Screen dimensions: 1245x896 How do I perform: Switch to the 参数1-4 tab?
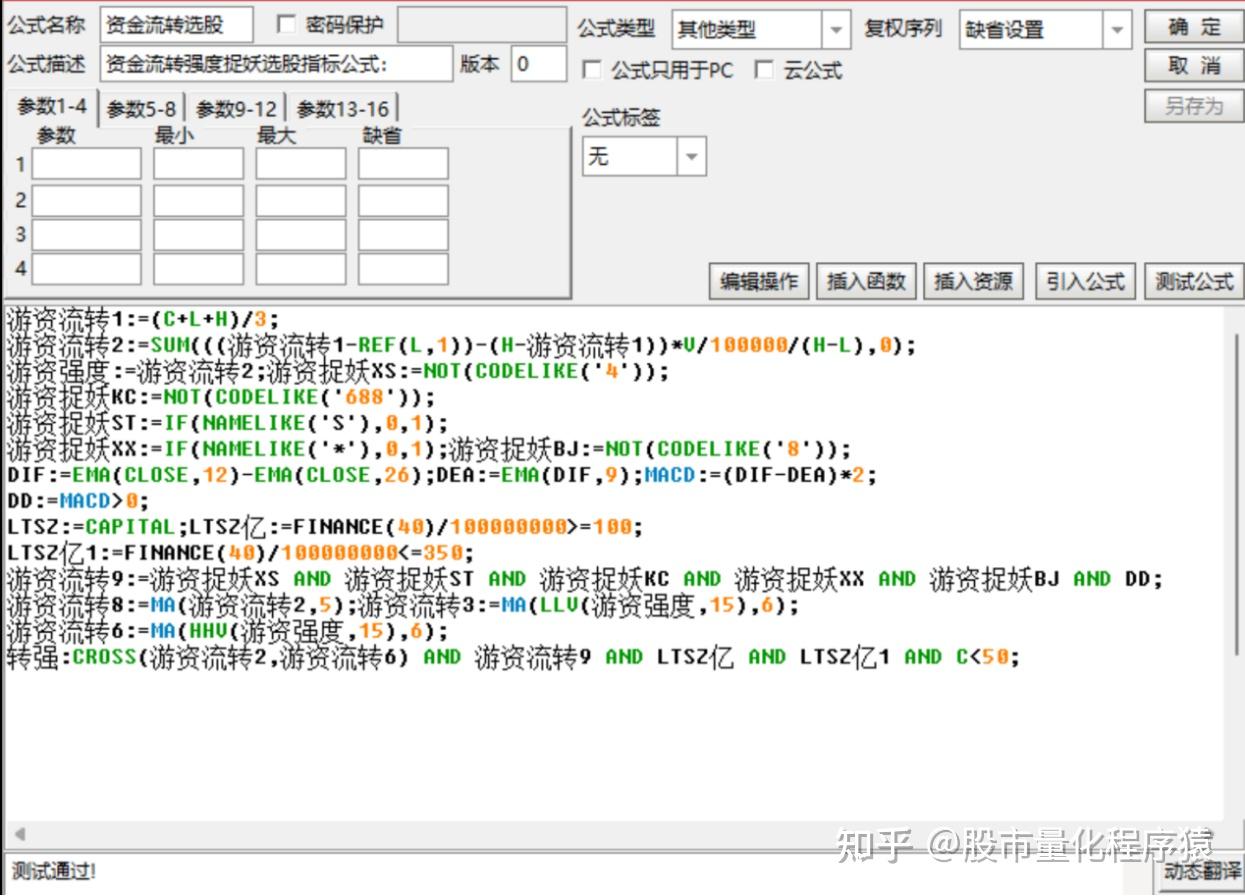pos(51,107)
